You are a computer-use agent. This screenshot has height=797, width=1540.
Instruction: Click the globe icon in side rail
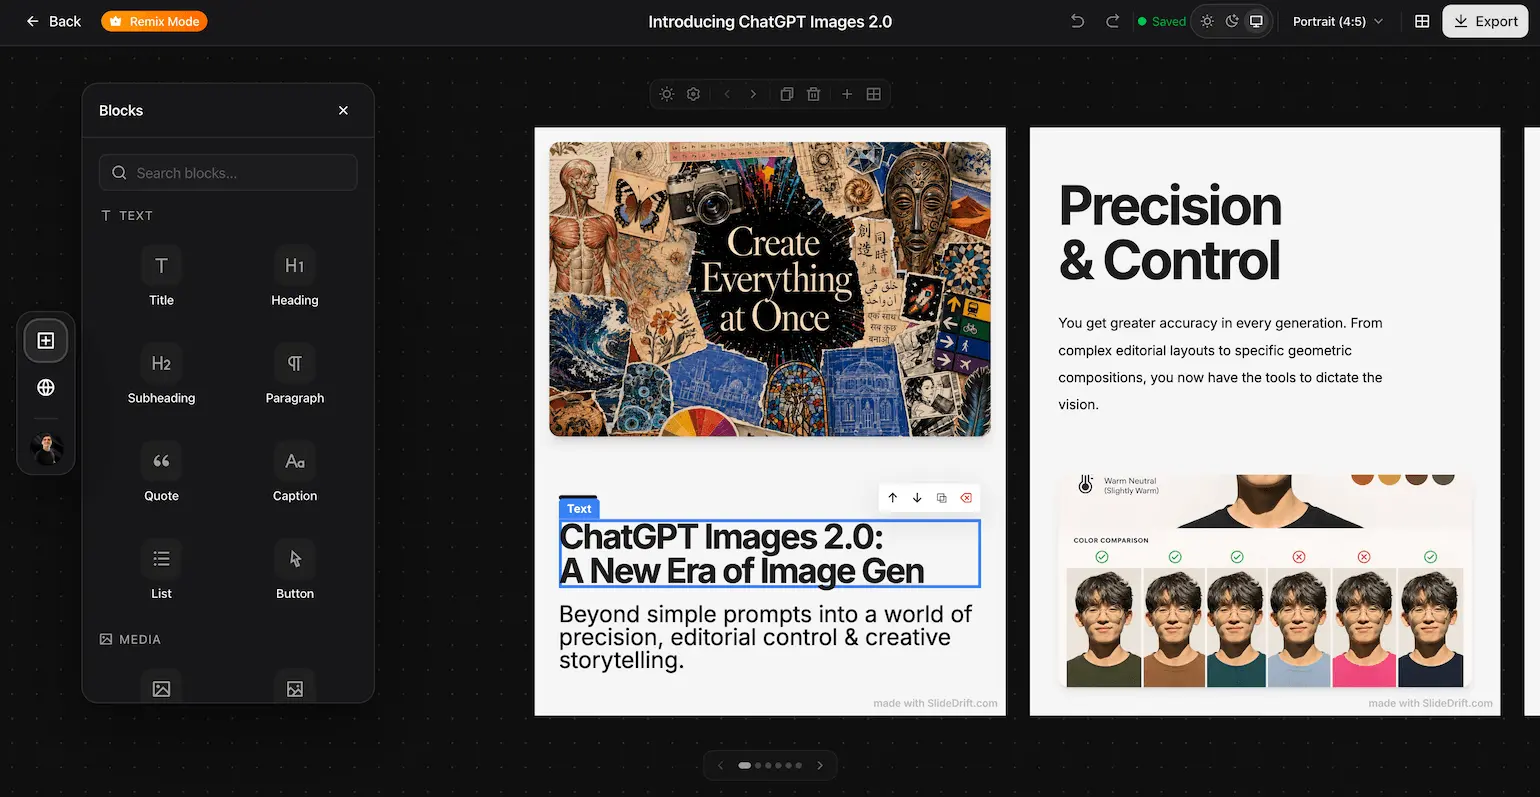click(46, 387)
